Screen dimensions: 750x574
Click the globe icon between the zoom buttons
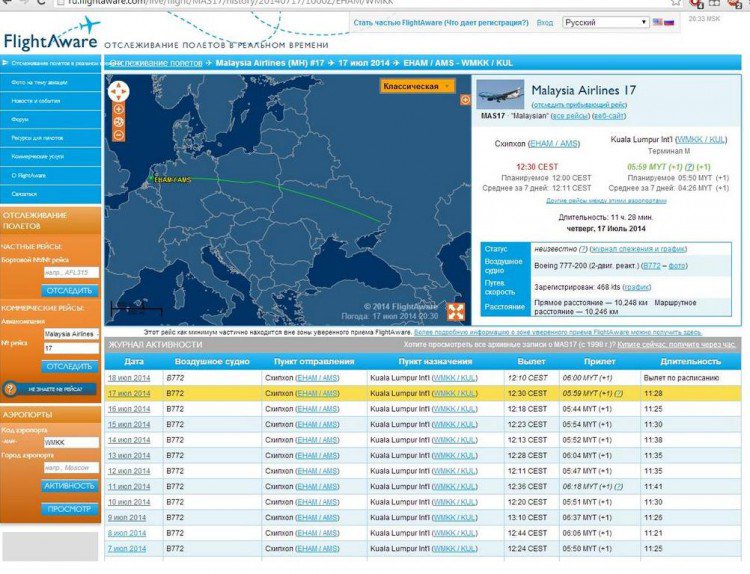click(x=118, y=121)
